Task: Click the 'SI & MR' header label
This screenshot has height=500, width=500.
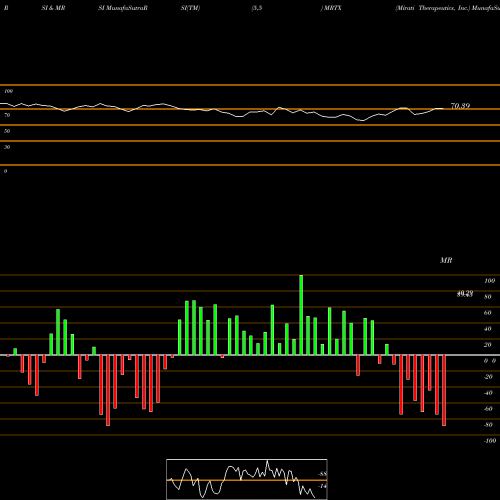Action: (x=53, y=8)
